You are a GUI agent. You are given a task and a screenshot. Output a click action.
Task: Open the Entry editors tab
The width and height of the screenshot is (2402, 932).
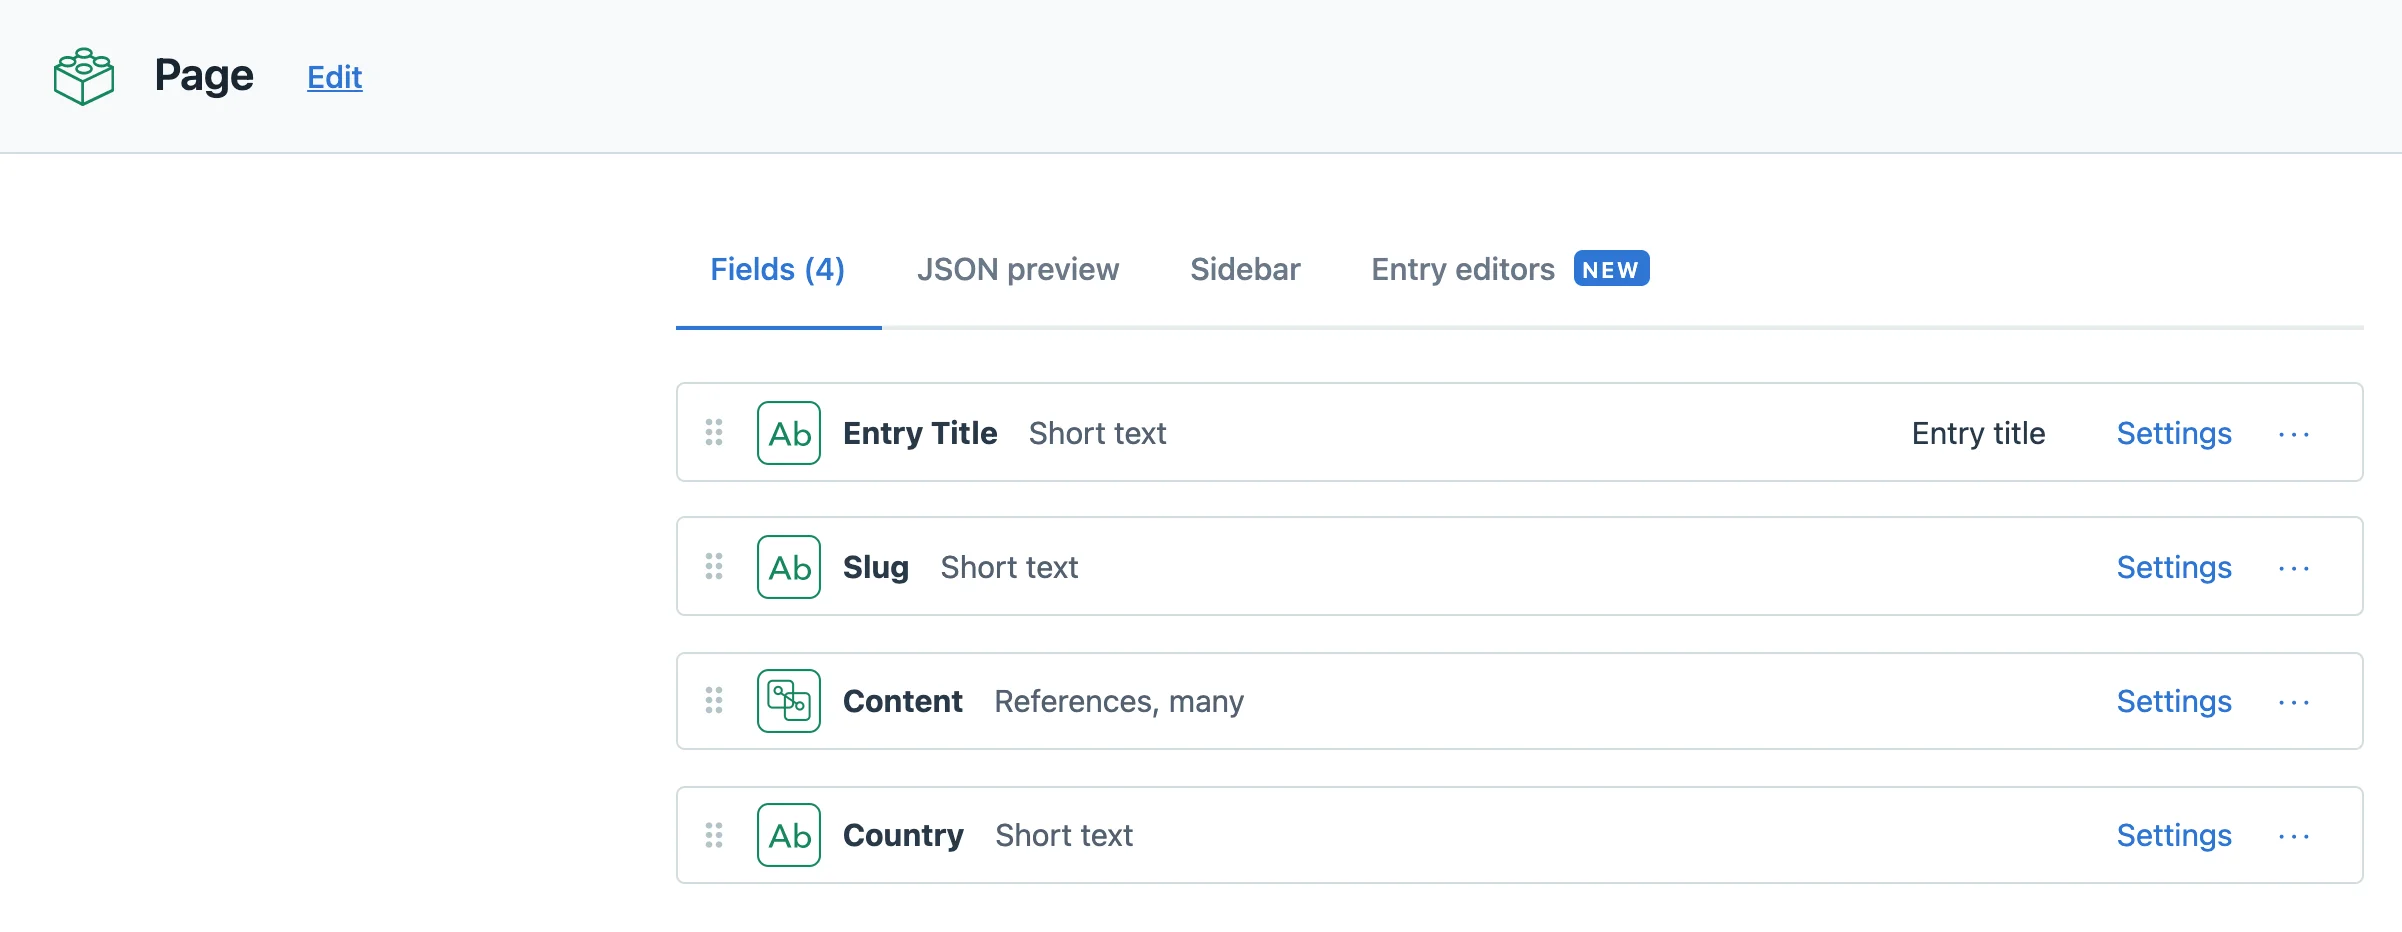coord(1462,269)
